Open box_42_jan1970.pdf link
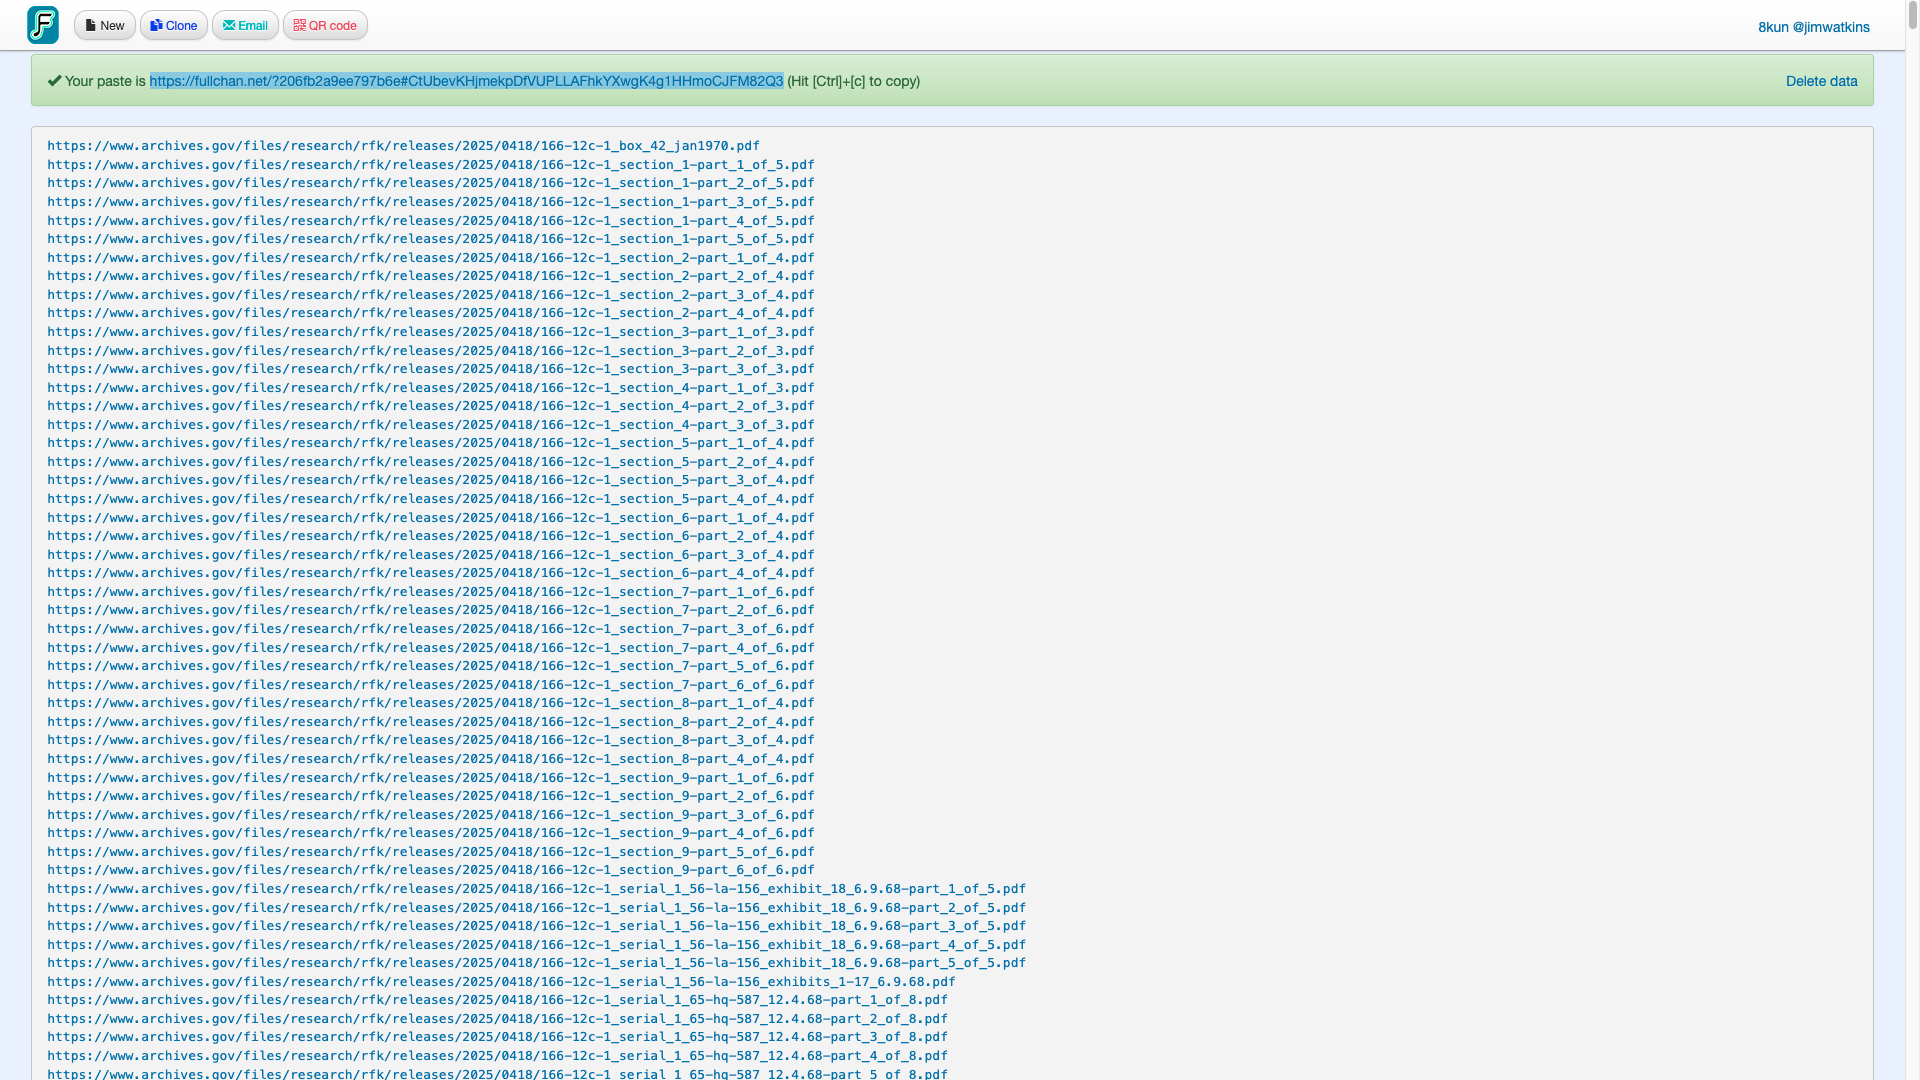 click(403, 146)
